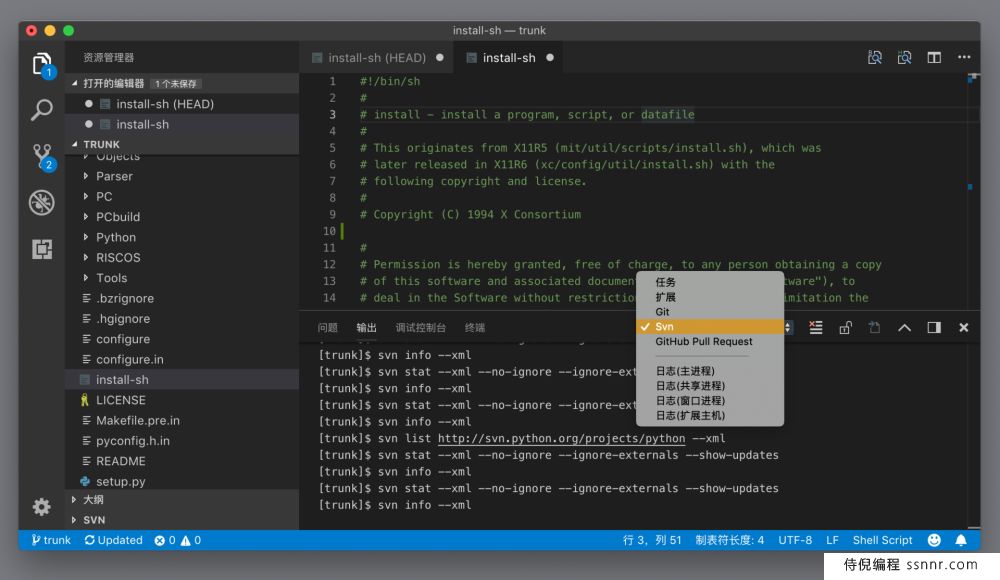Choose 日志(主进程) in channel menu

[x=710, y=371]
